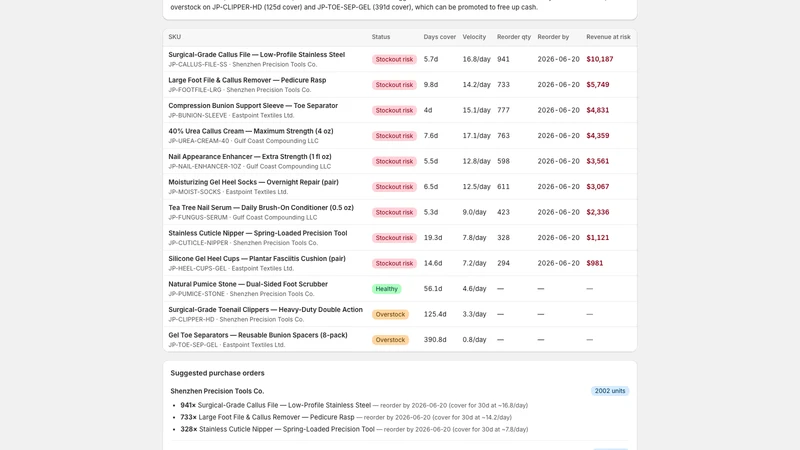The height and width of the screenshot is (450, 800).
Task: Select Surgical-Grade Toenail Clippers row title
Action: pos(265,310)
